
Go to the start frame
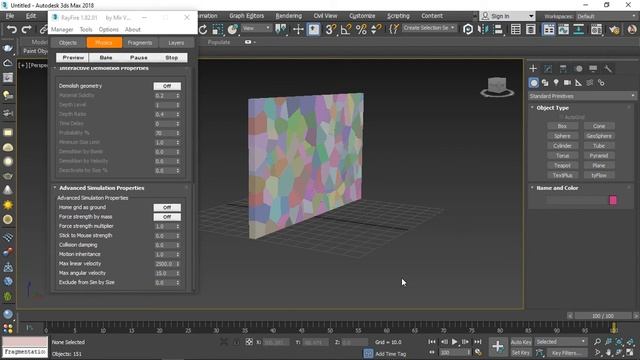(x=432, y=342)
